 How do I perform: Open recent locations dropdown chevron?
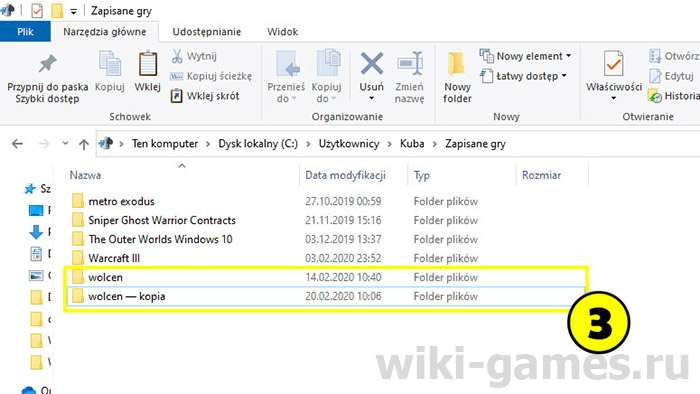[x=65, y=143]
